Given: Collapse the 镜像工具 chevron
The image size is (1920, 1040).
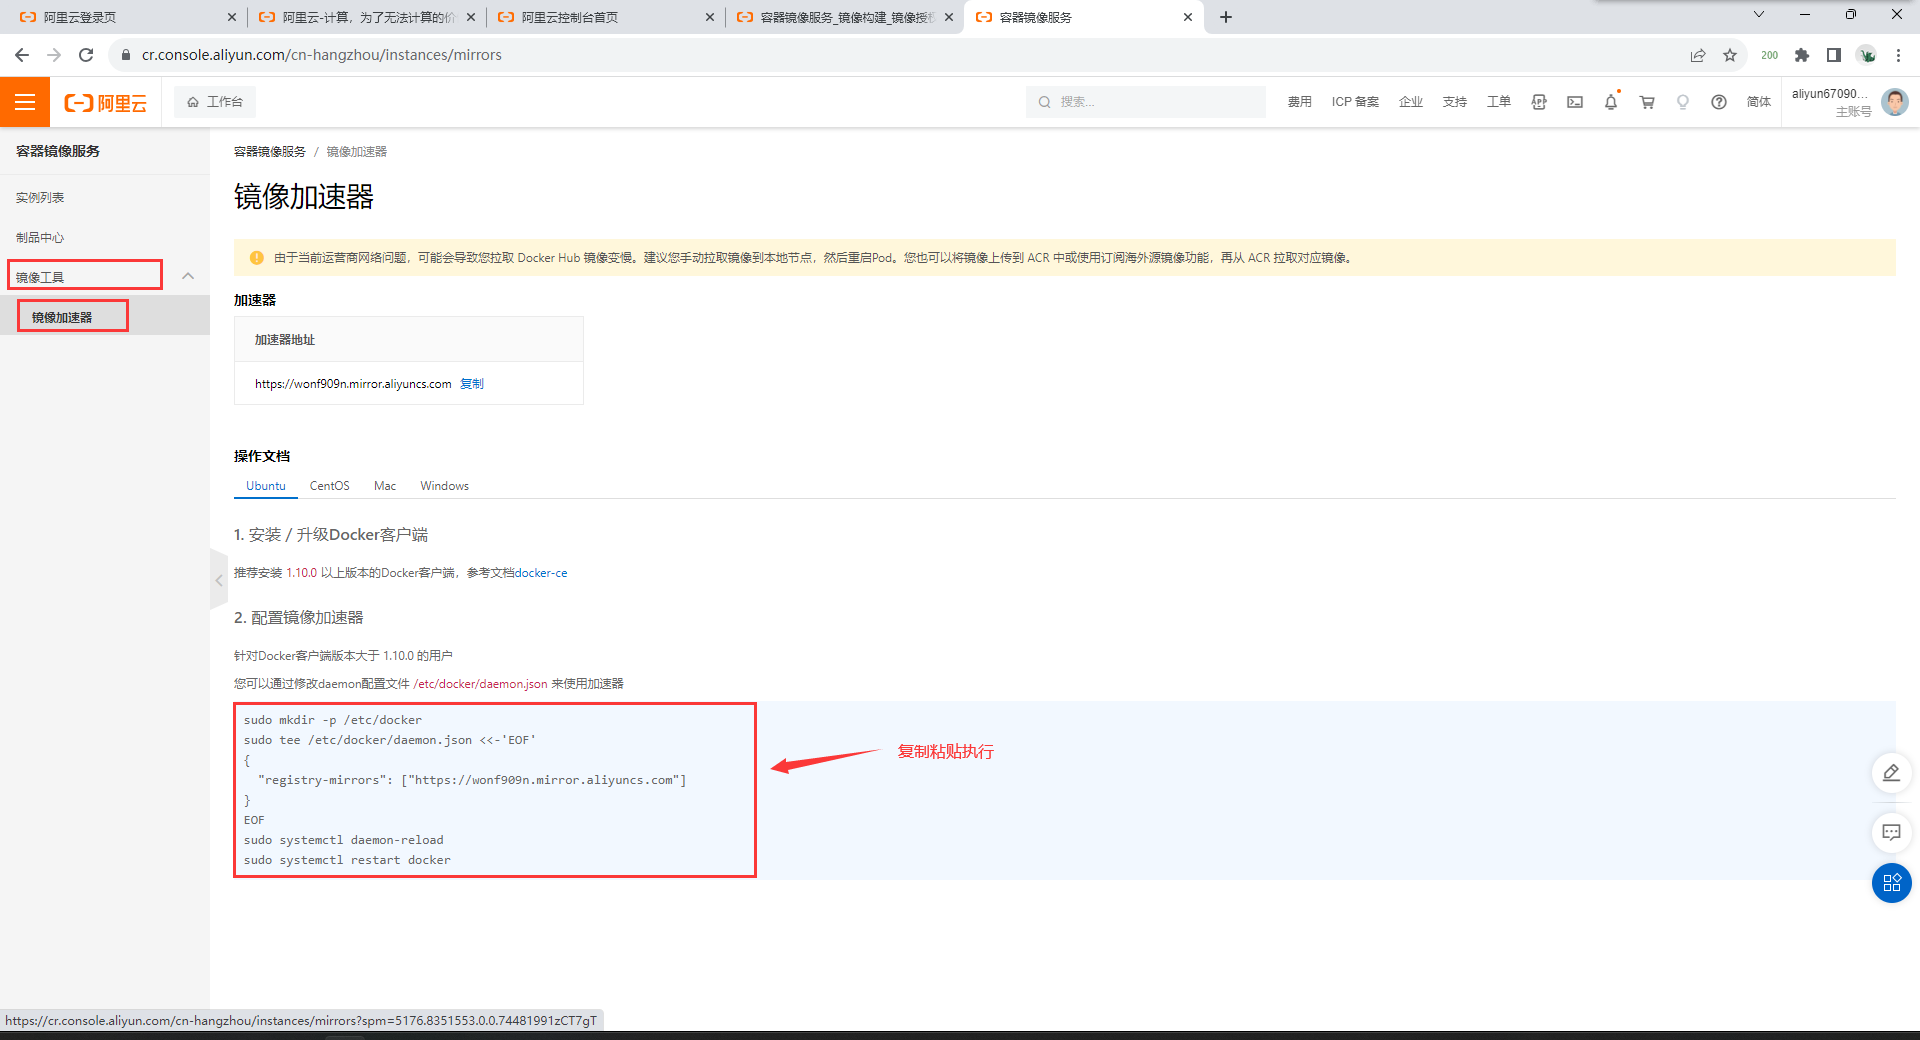Looking at the screenshot, I should tap(188, 276).
